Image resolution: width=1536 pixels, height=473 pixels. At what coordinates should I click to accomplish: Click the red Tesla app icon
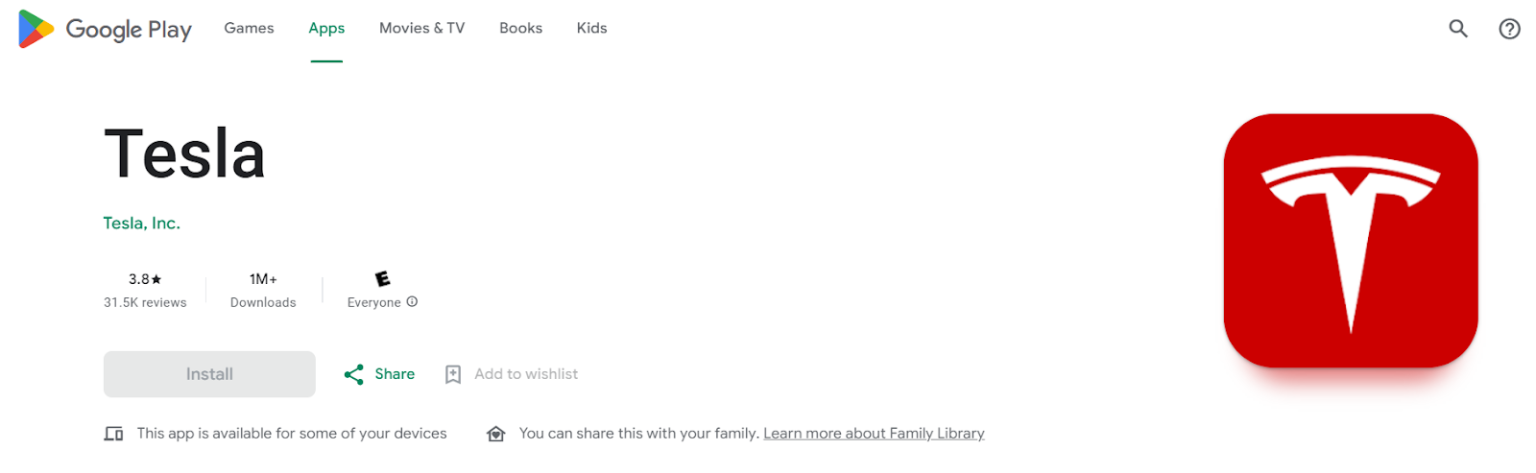[x=1350, y=240]
